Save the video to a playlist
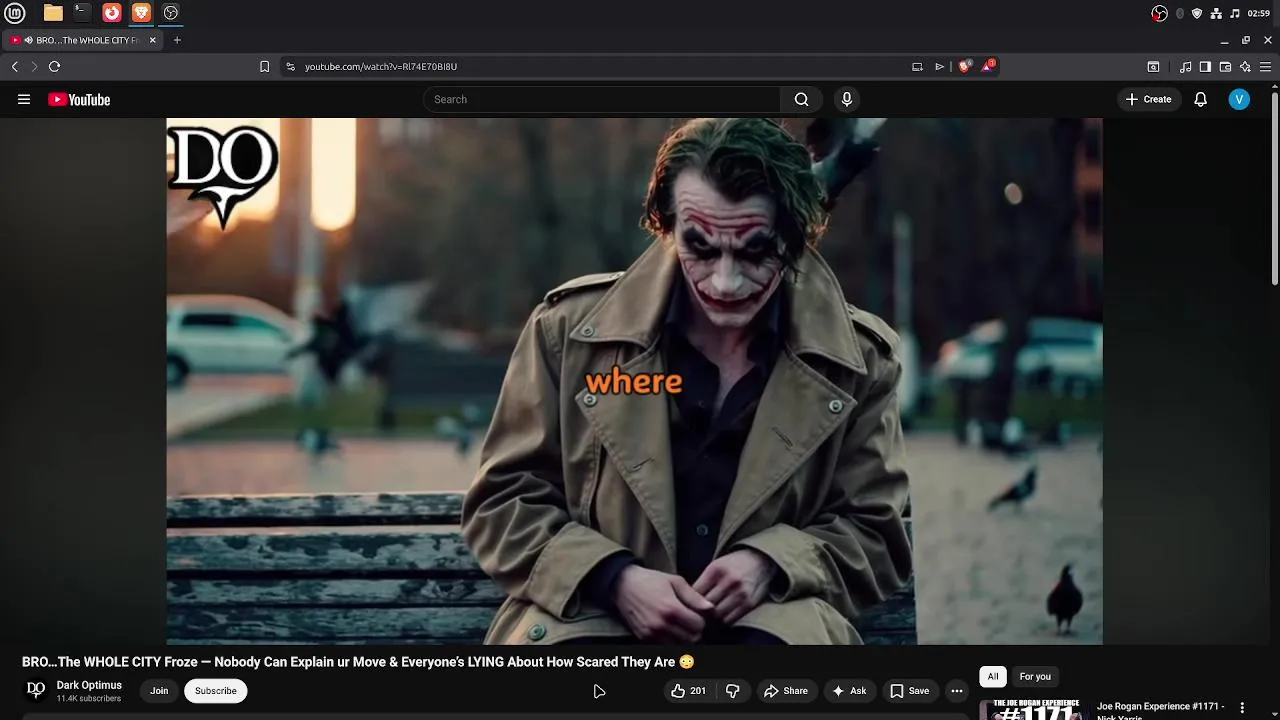This screenshot has width=1280, height=720. [910, 691]
